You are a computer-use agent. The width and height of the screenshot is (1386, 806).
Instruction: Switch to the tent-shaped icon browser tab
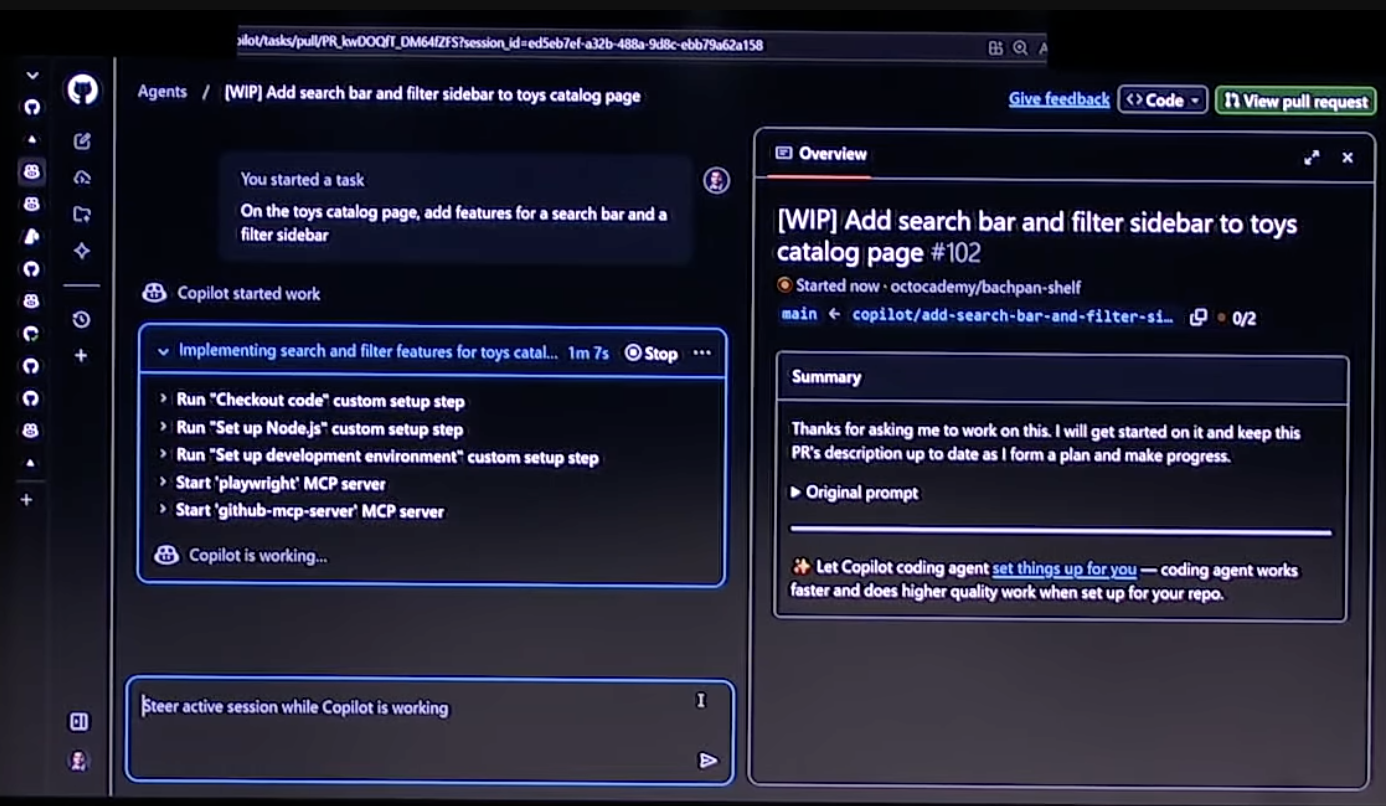[32, 237]
